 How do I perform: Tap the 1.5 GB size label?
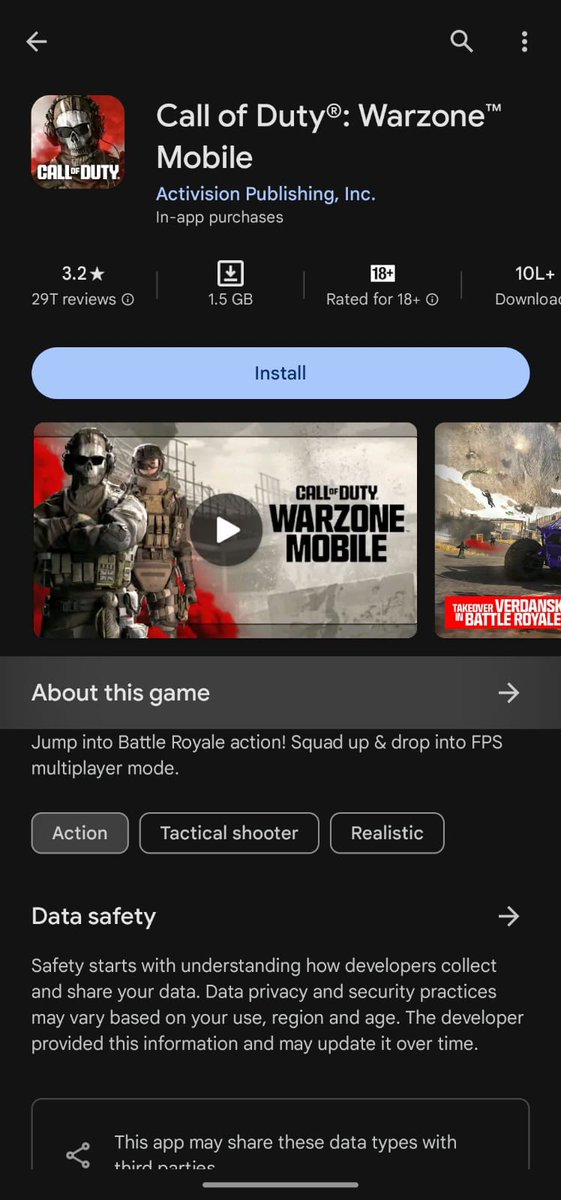(x=230, y=299)
